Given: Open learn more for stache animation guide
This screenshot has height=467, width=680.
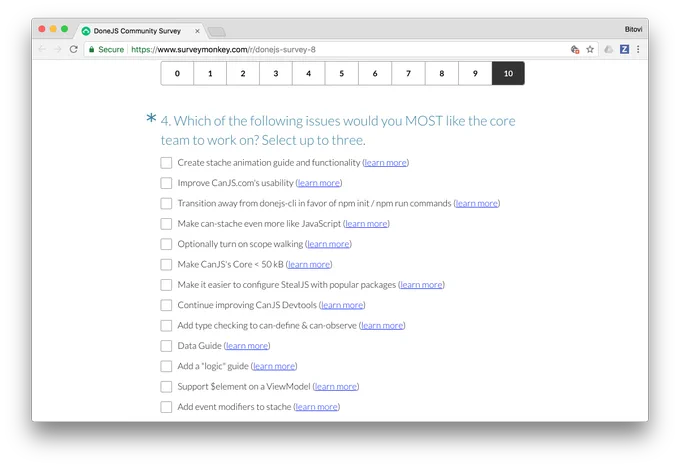Looking at the screenshot, I should (x=386, y=163).
